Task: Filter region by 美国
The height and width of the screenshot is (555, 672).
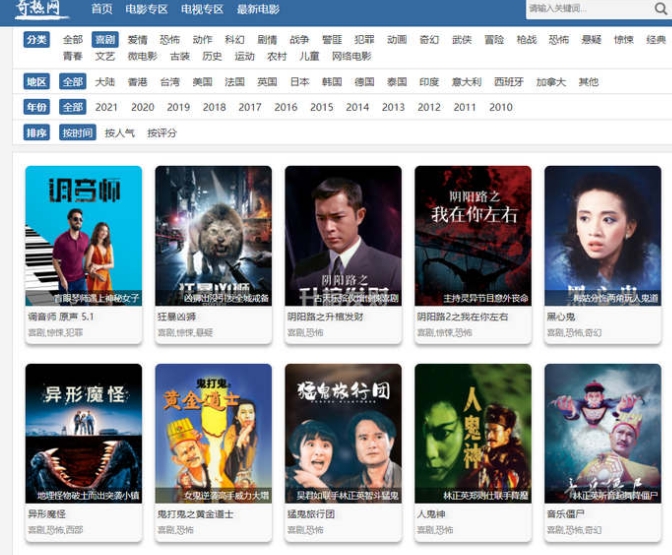Action: (202, 81)
